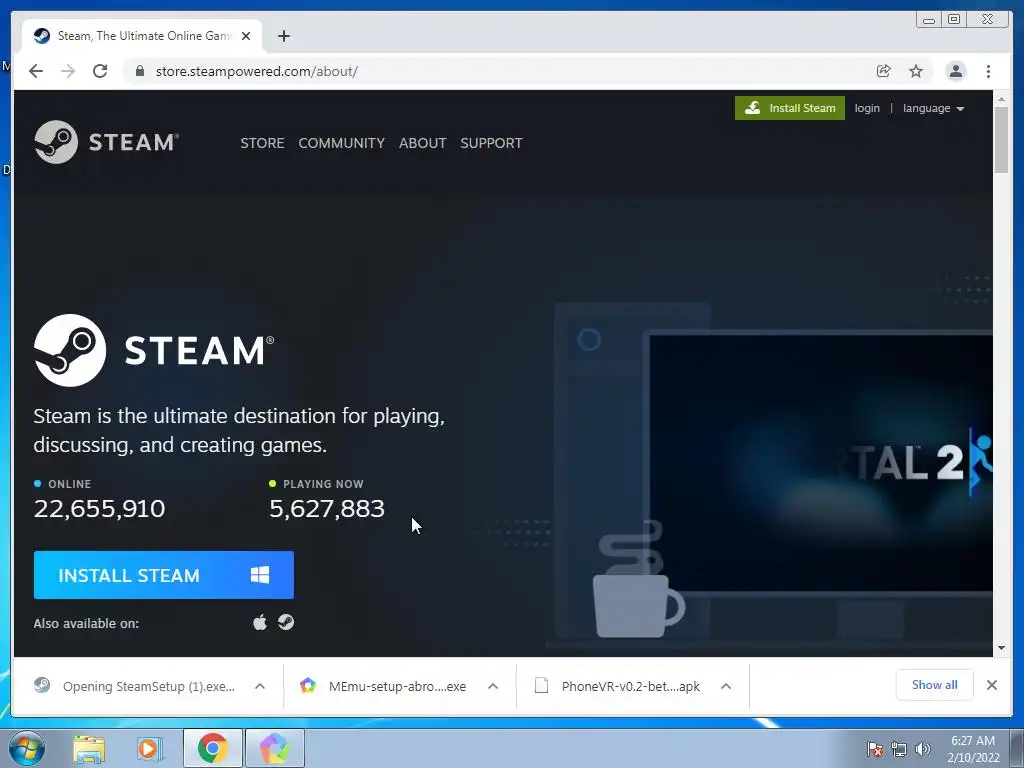Bookmark this page with the star icon
Screen dimensions: 1024x768
(x=916, y=71)
